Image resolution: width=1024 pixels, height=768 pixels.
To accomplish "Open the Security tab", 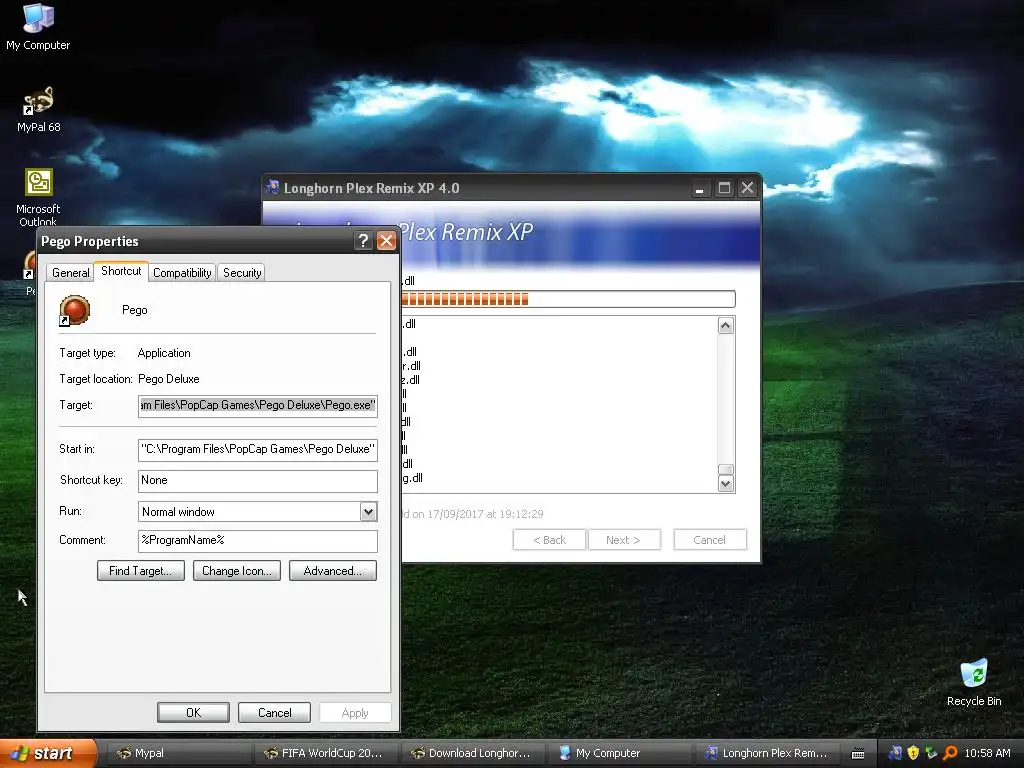I will pos(242,273).
